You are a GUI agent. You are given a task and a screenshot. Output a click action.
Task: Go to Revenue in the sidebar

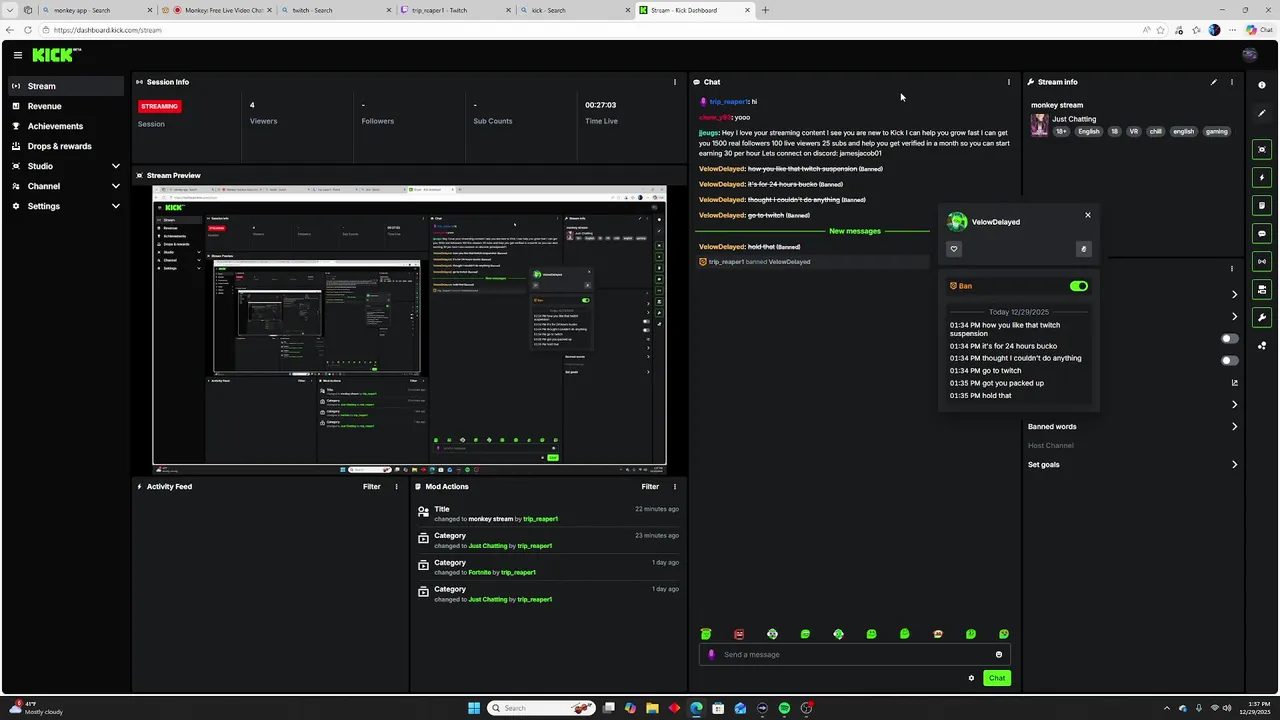pos(66,106)
